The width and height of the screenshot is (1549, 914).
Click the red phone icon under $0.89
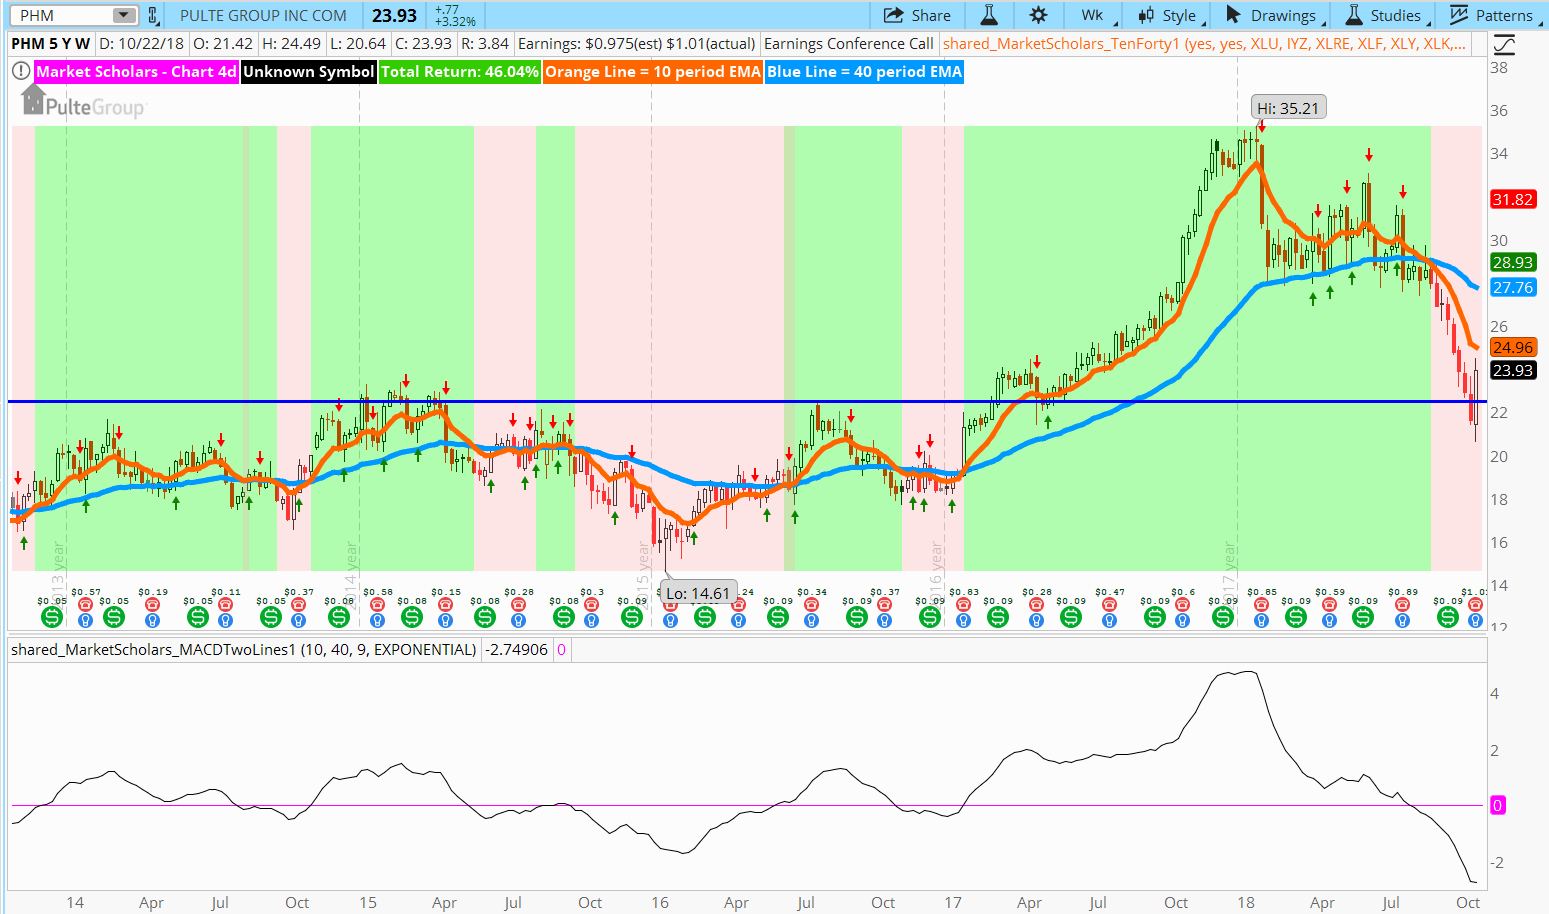click(1403, 605)
